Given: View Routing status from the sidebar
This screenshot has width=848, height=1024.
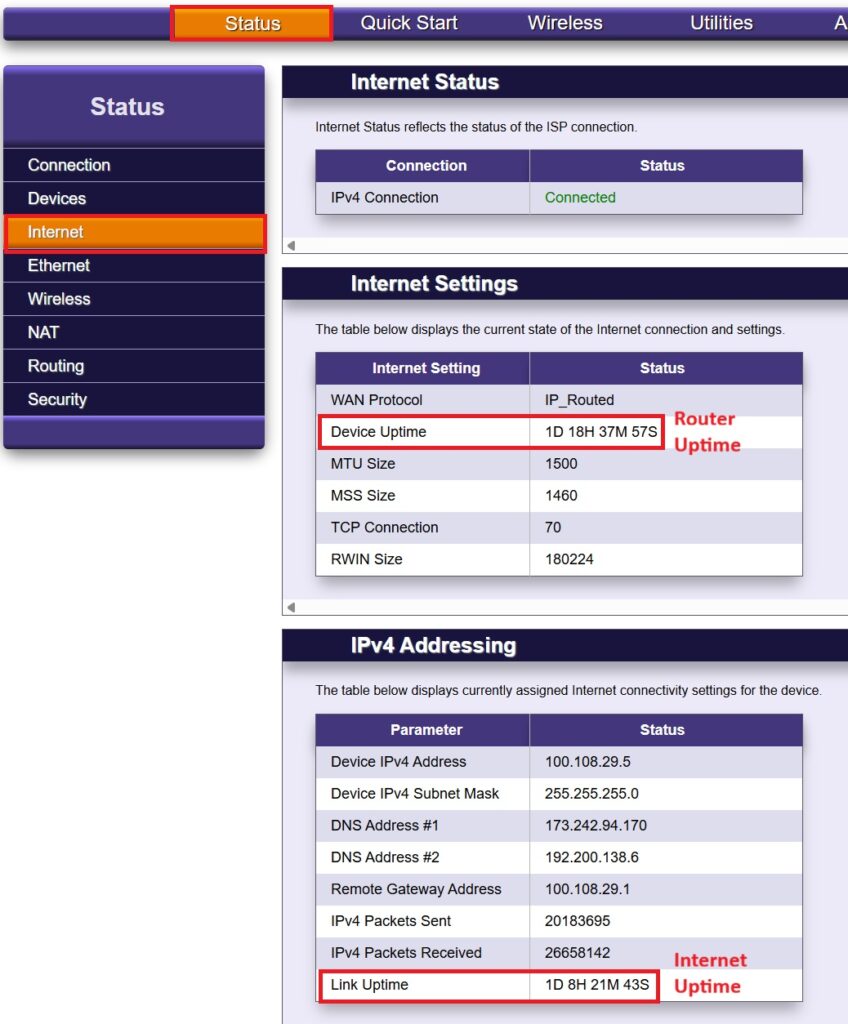Looking at the screenshot, I should tap(56, 366).
